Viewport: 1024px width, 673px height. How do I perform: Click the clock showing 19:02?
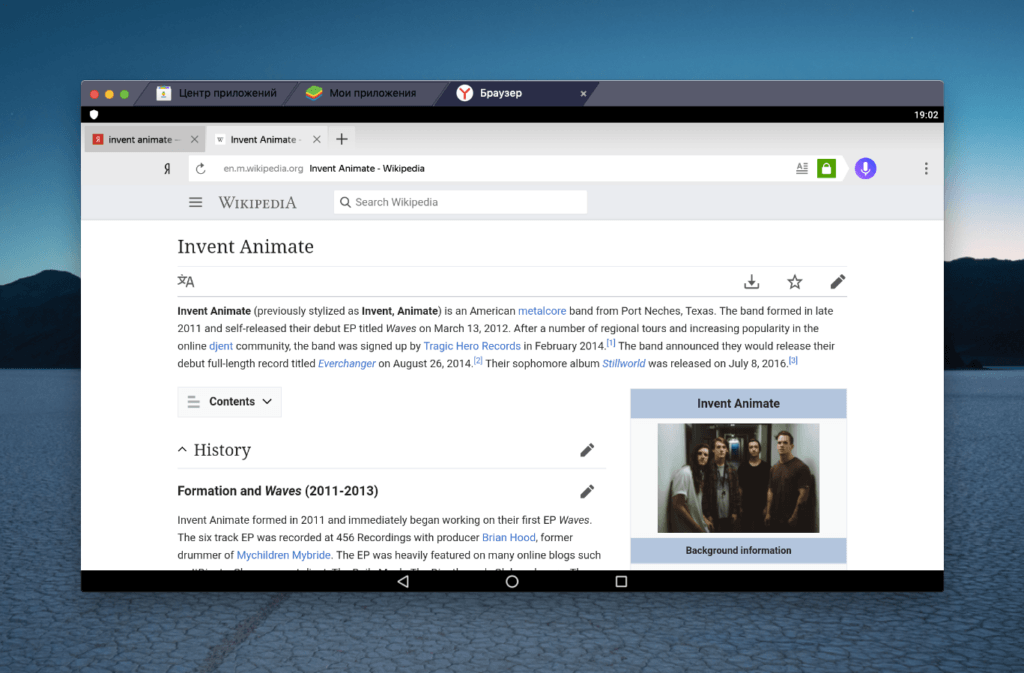(926, 115)
